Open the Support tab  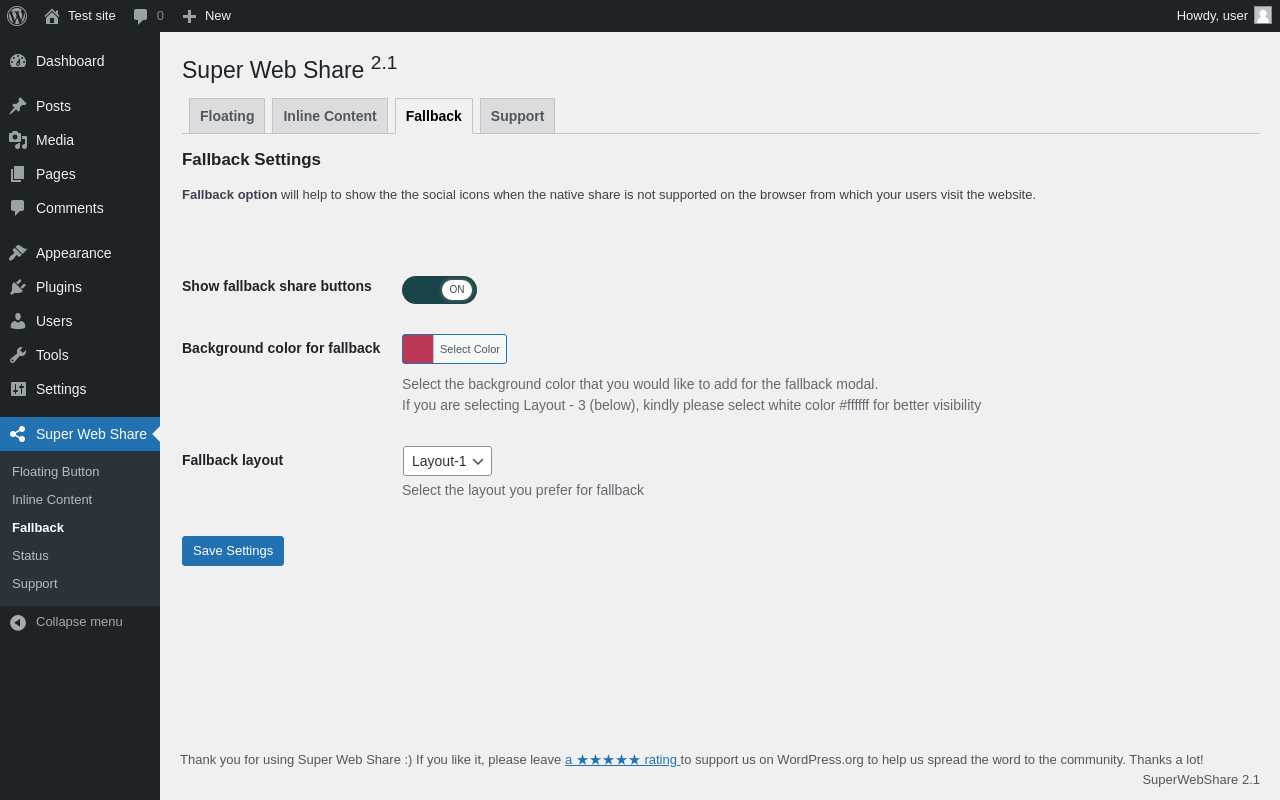(517, 116)
